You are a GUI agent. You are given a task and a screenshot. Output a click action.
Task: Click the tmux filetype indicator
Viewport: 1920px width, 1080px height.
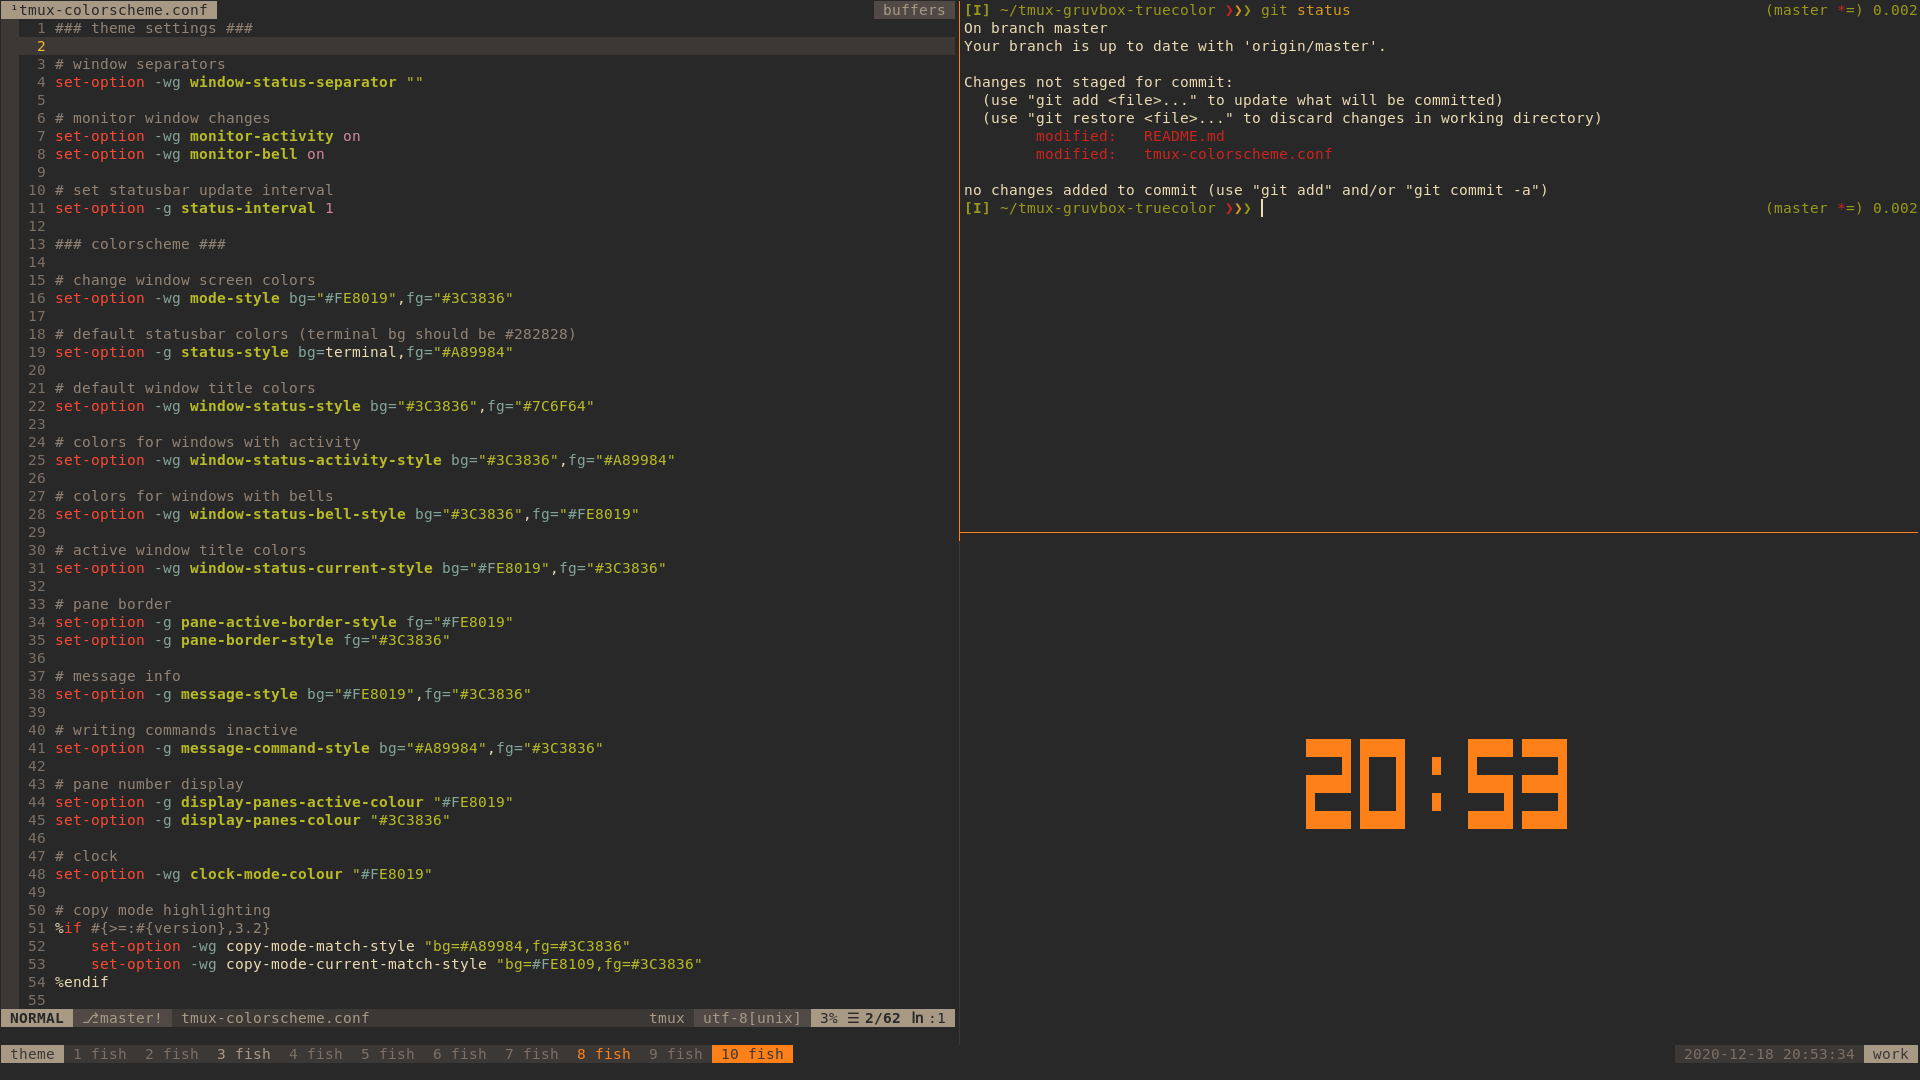666,1018
